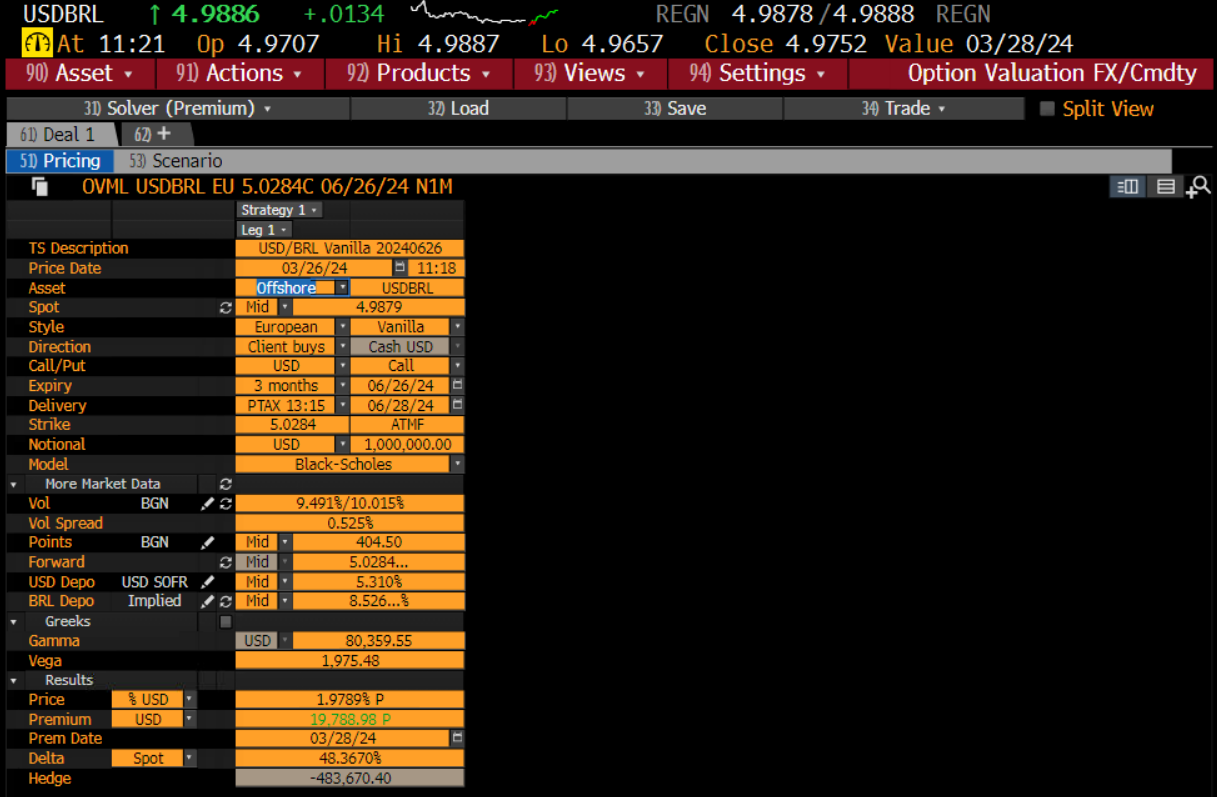Viewport: 1217px width, 797px height.
Task: Click the pencil edit icon for Vol
Action: 208,504
